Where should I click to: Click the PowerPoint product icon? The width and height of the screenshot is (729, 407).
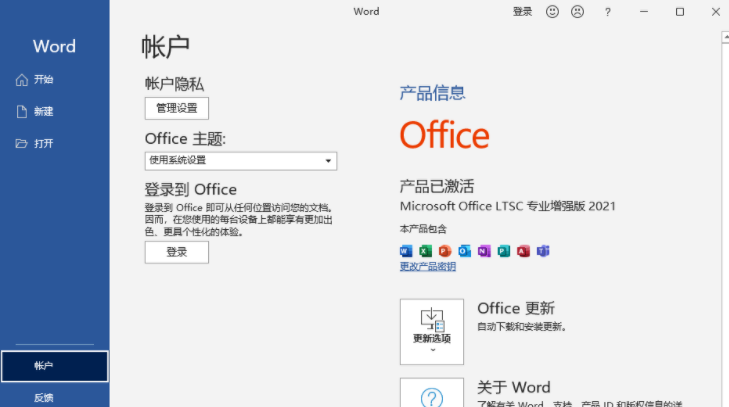445,251
